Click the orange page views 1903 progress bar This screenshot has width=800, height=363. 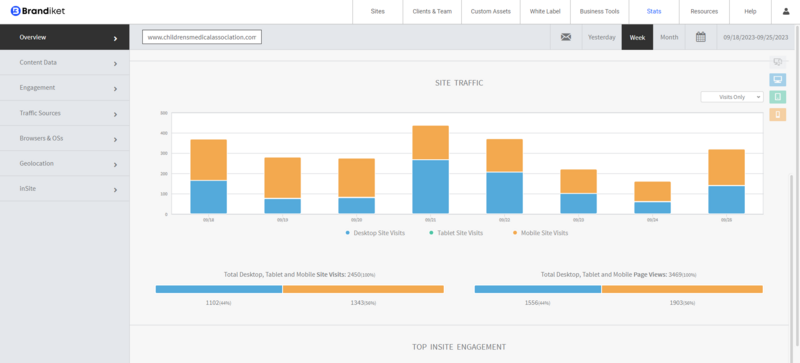coord(682,289)
